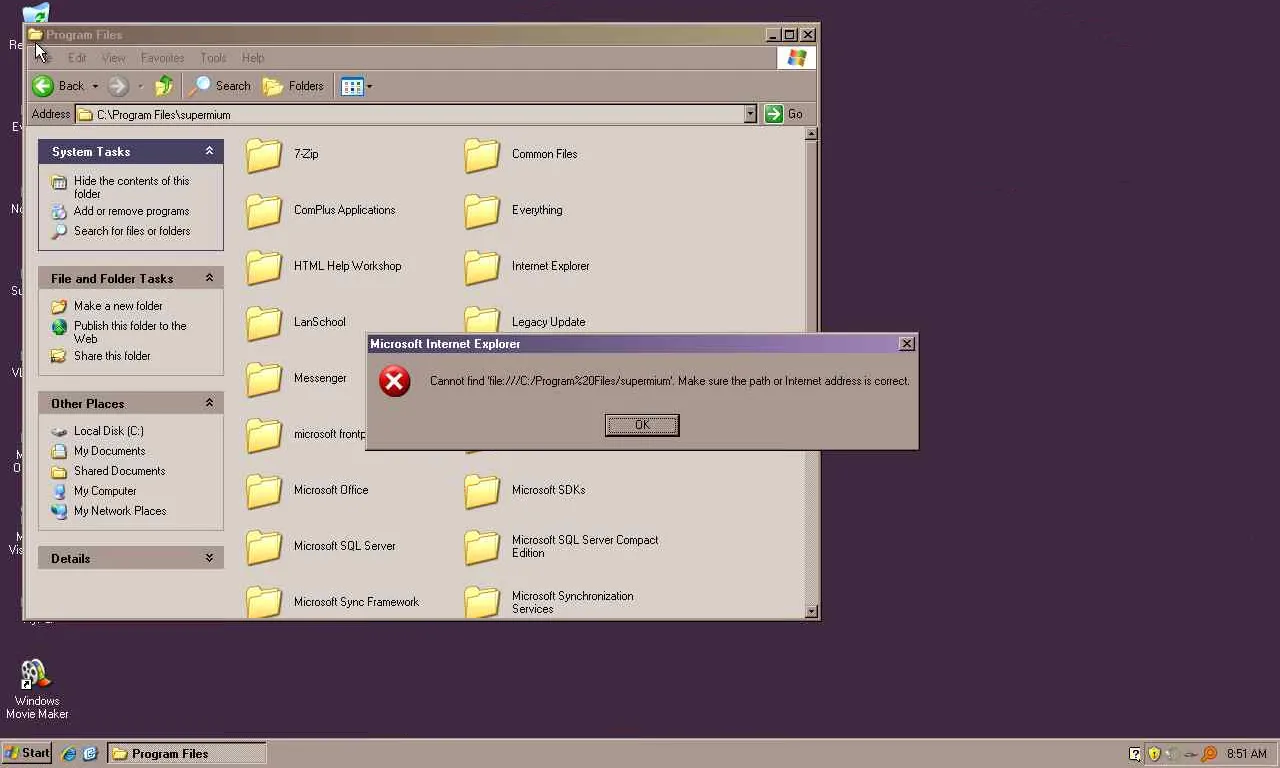Click 'Add or remove programs' link
The image size is (1280, 768).
point(131,211)
